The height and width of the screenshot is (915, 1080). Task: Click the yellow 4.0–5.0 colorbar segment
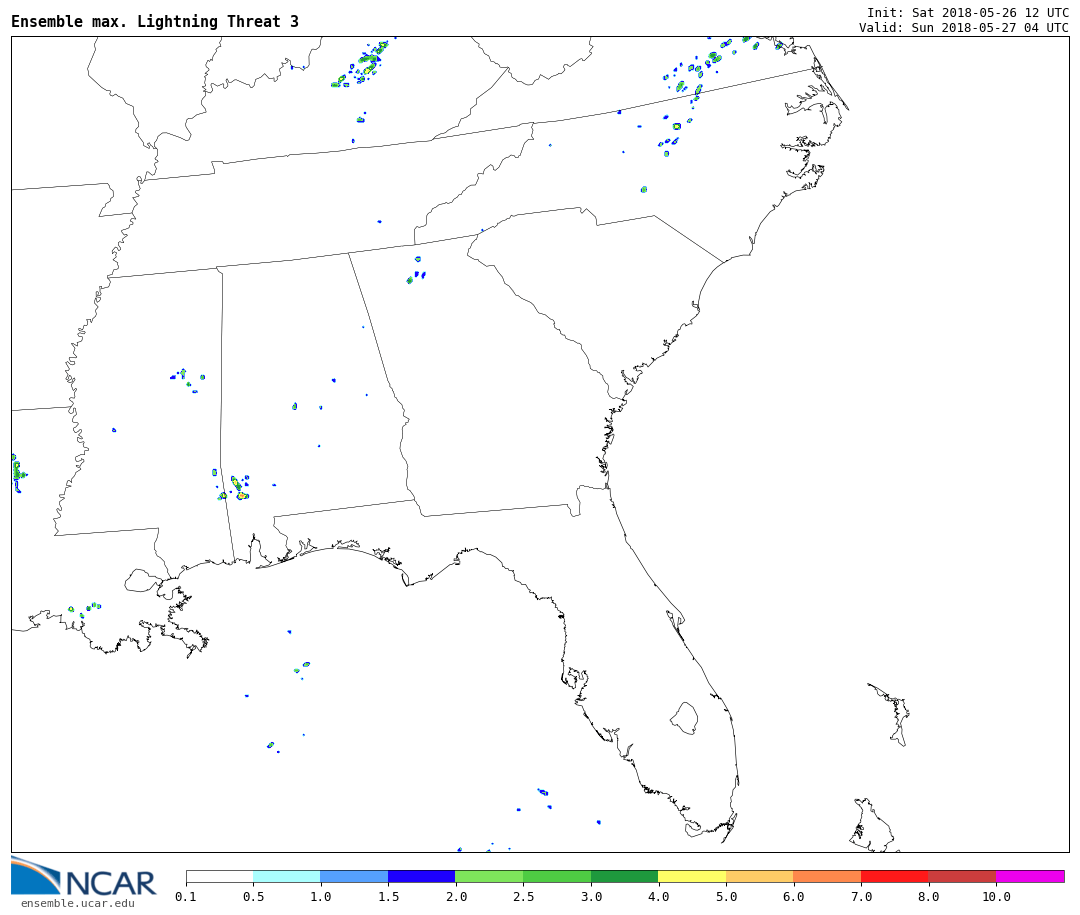pos(692,876)
